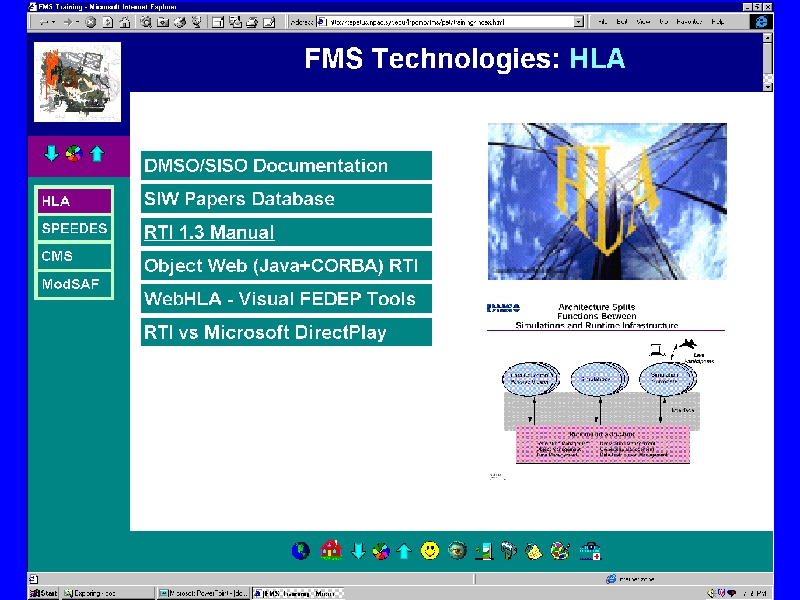Select ModSAF in the sidebar navigation
800x600 pixels.
(x=74, y=284)
